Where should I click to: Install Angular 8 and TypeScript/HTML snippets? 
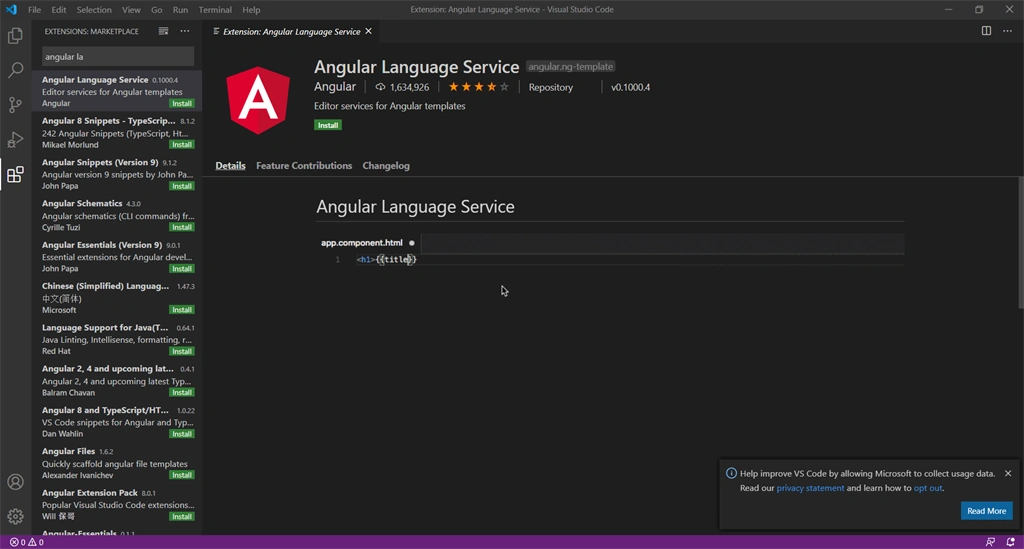182,434
